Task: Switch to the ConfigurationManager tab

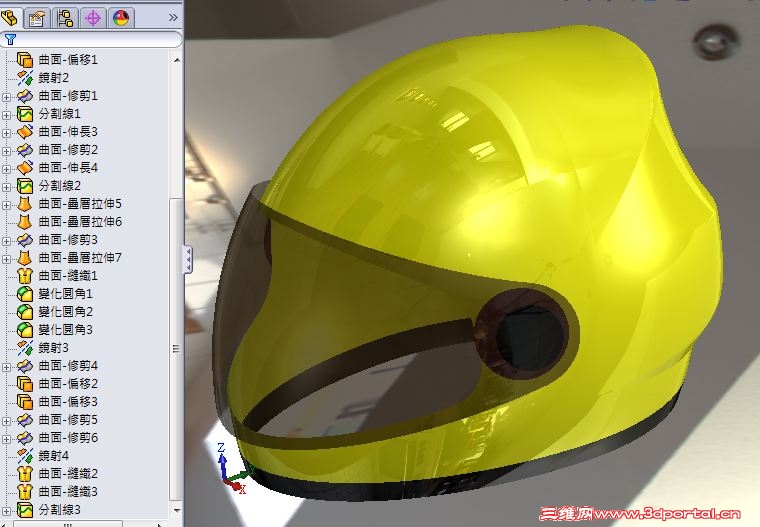Action: (x=65, y=18)
